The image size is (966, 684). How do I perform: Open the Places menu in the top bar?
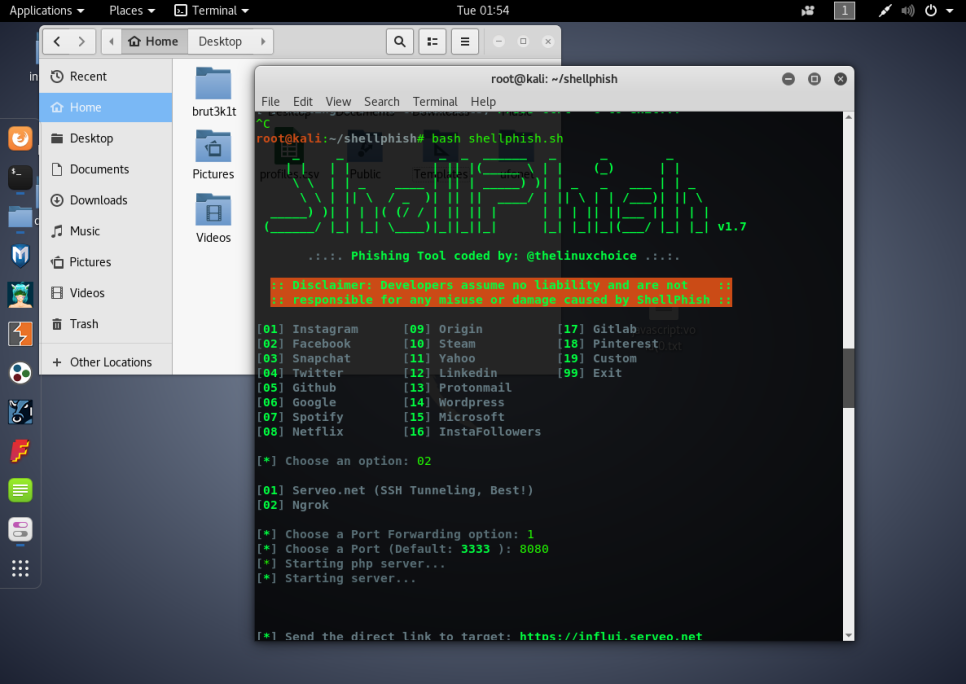[x=132, y=10]
